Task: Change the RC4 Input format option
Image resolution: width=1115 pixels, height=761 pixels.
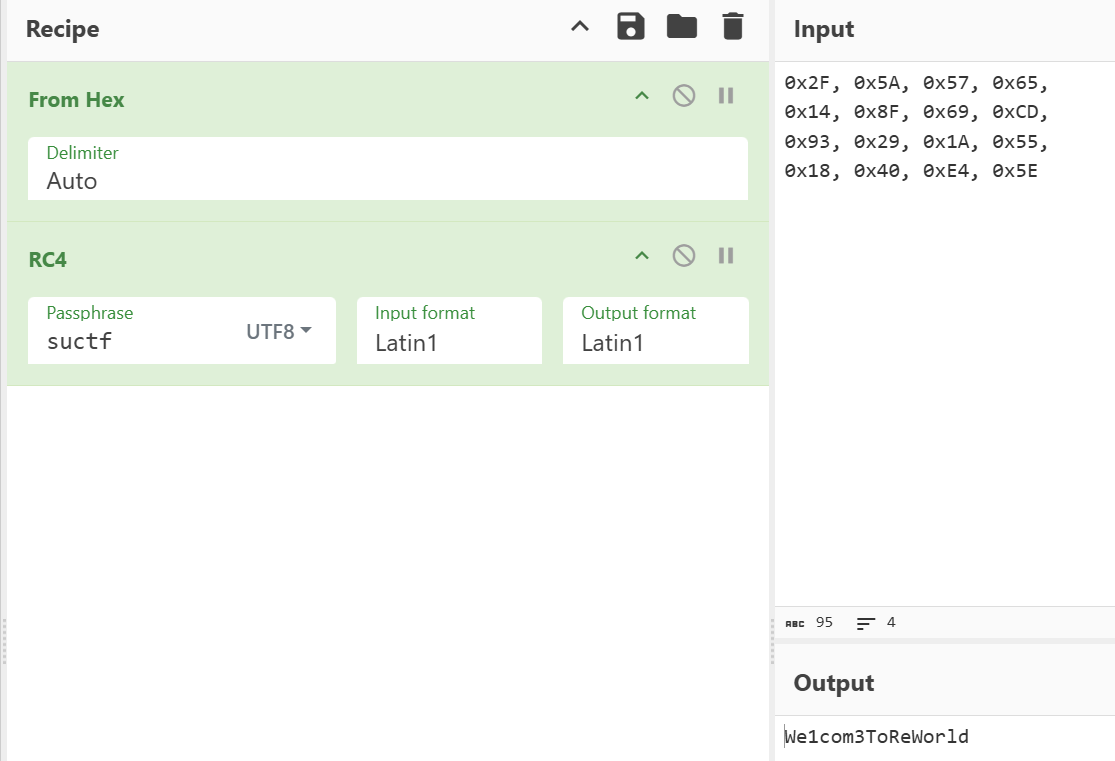Action: tap(449, 343)
